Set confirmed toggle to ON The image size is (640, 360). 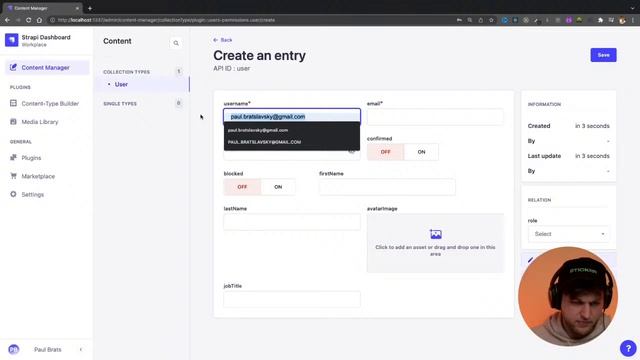(x=421, y=152)
